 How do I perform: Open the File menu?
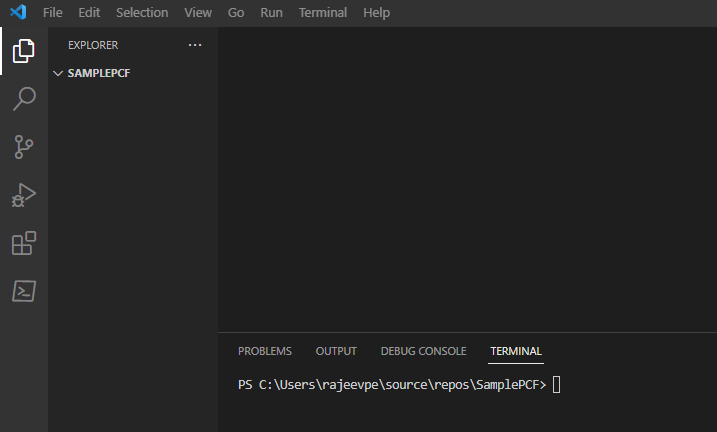pyautogui.click(x=53, y=13)
